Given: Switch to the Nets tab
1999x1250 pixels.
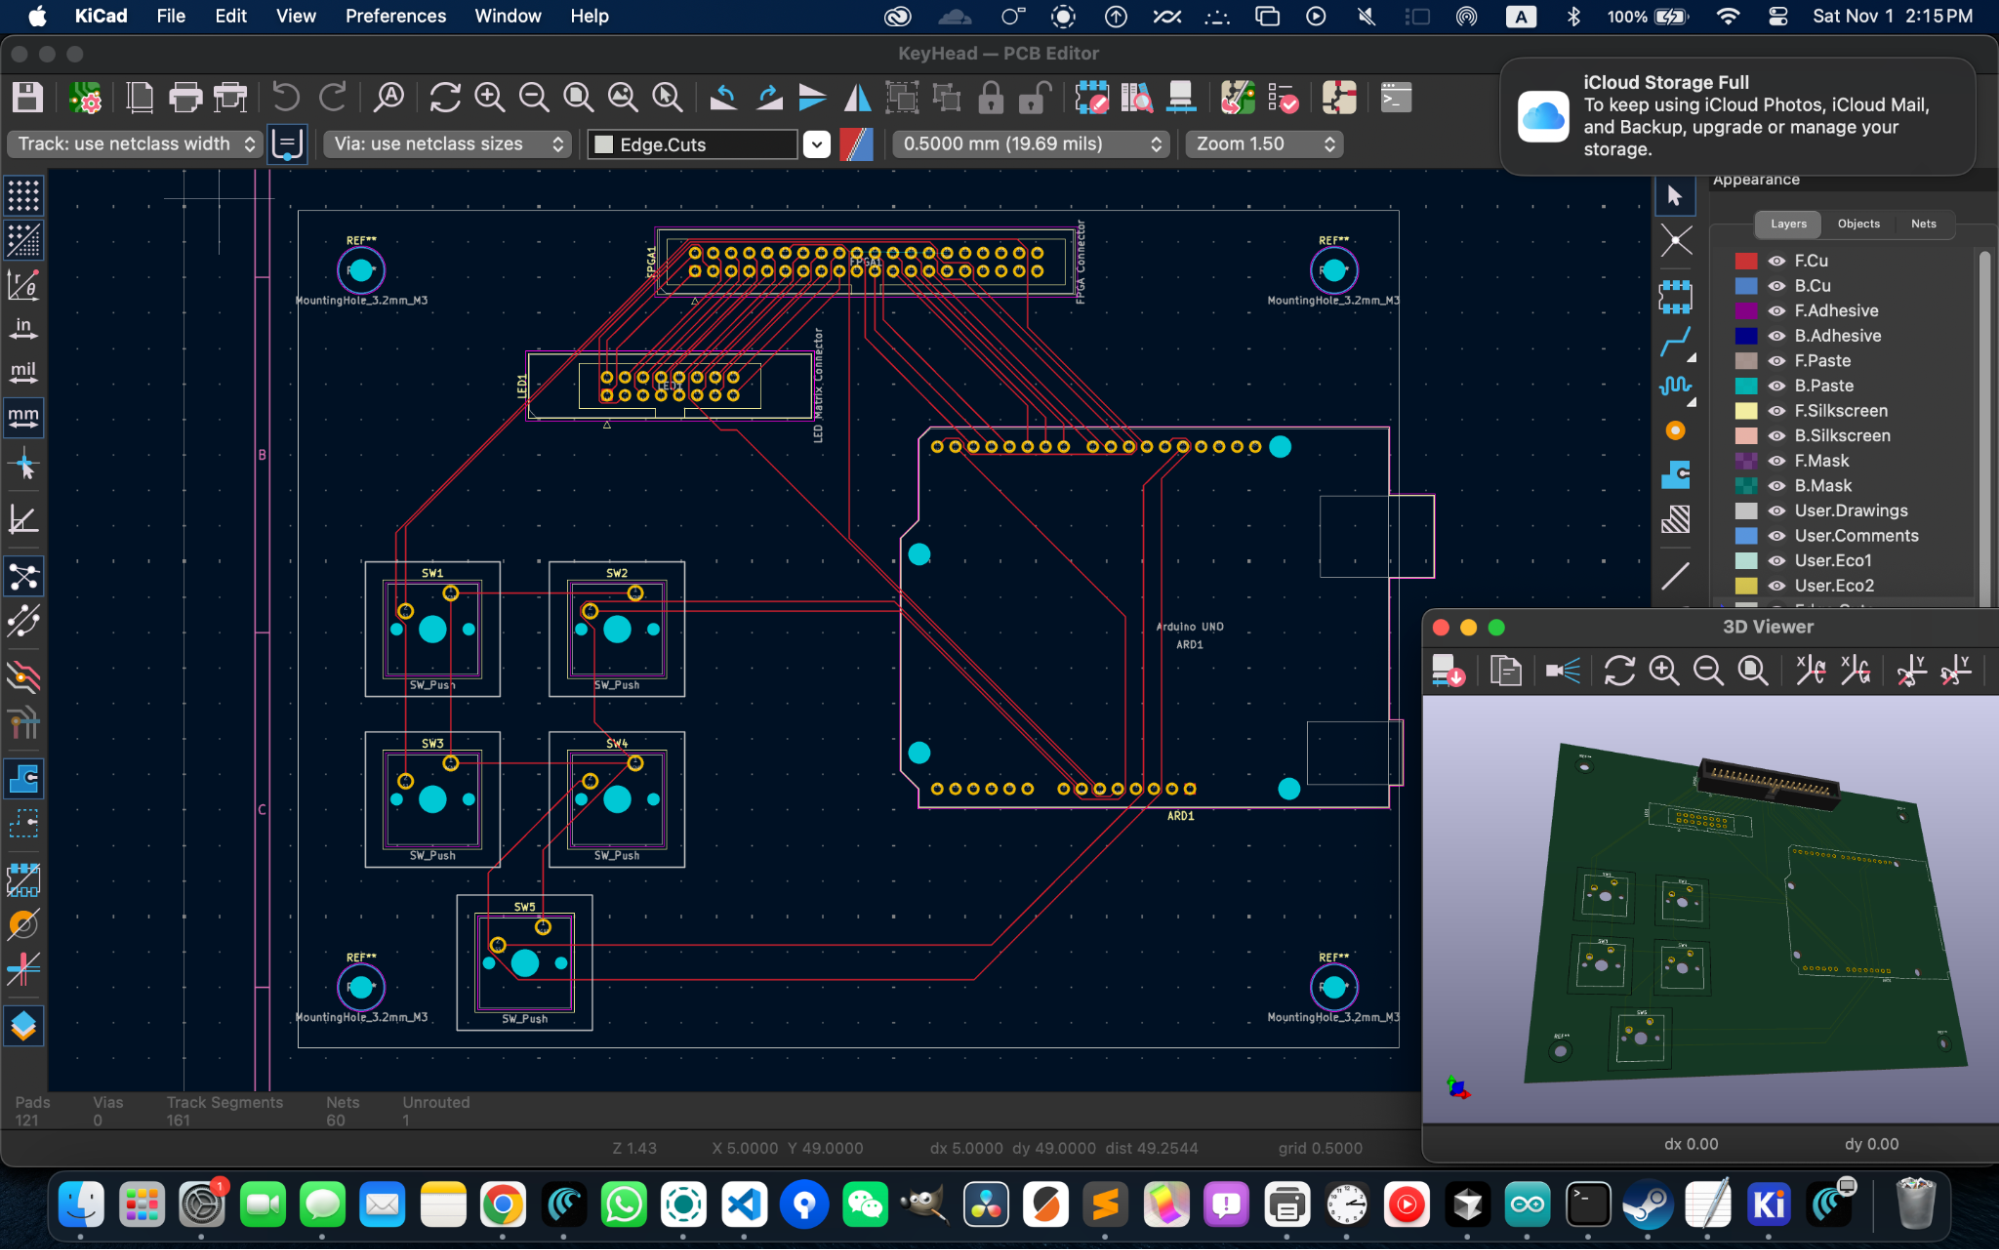Looking at the screenshot, I should (x=1922, y=224).
